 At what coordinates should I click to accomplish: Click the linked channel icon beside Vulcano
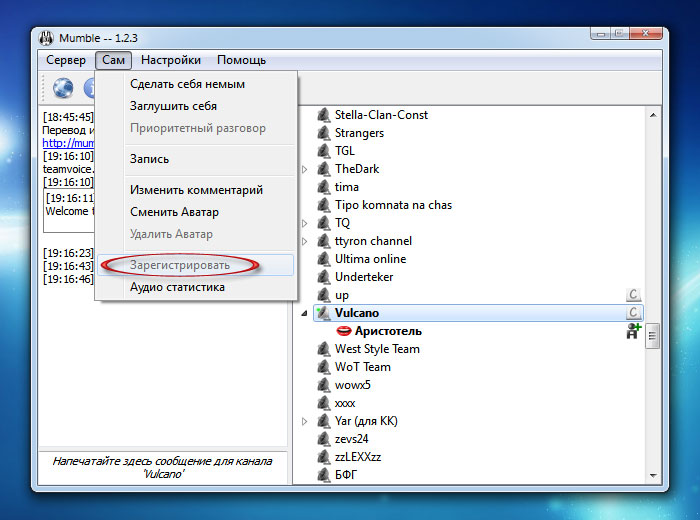coord(324,313)
